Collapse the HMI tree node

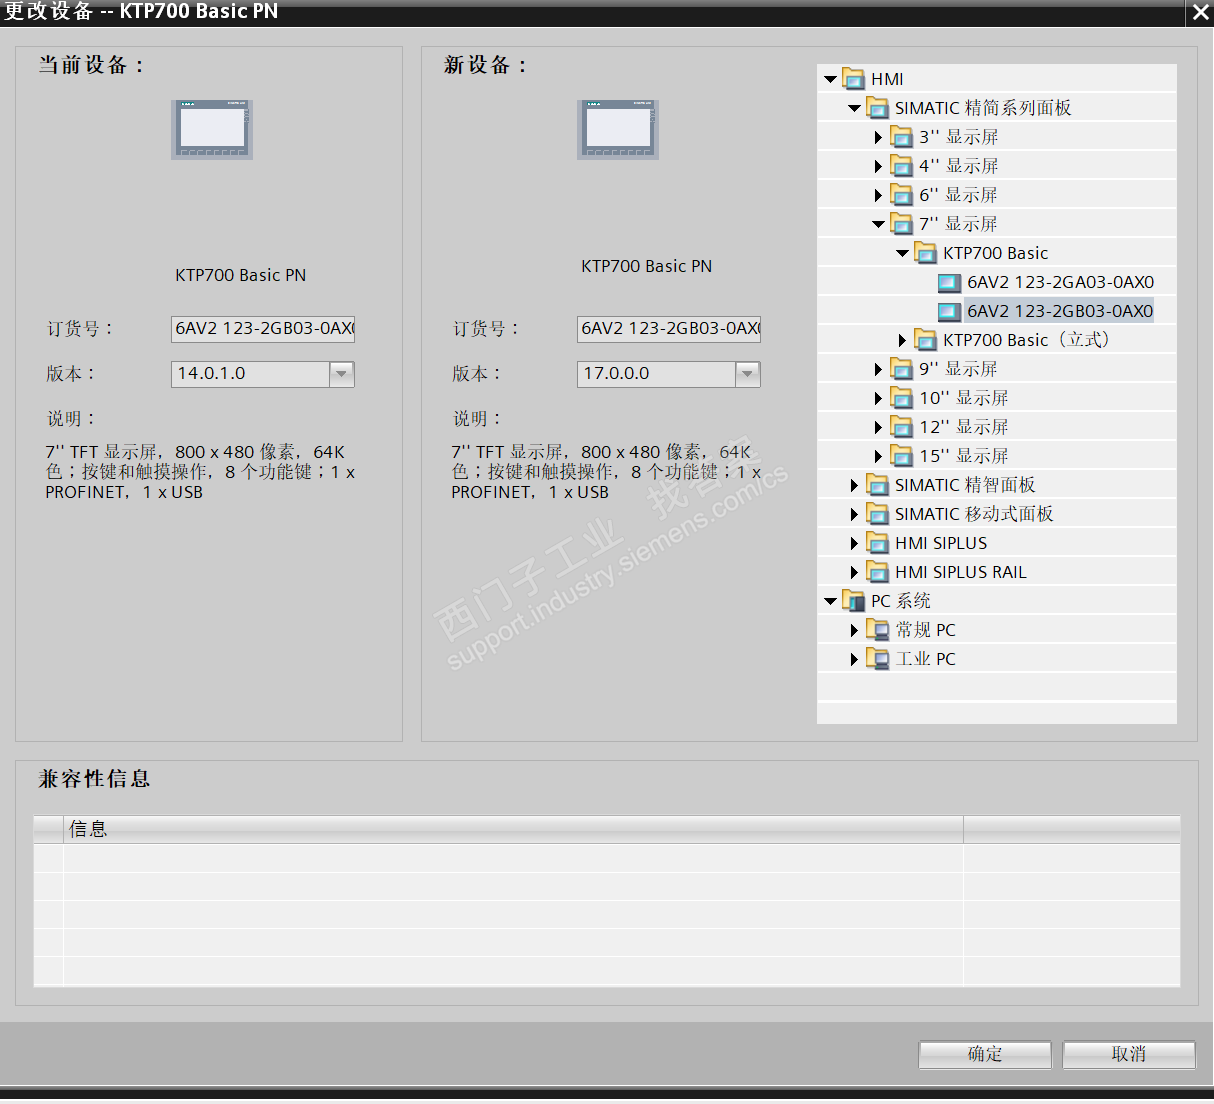tap(830, 79)
